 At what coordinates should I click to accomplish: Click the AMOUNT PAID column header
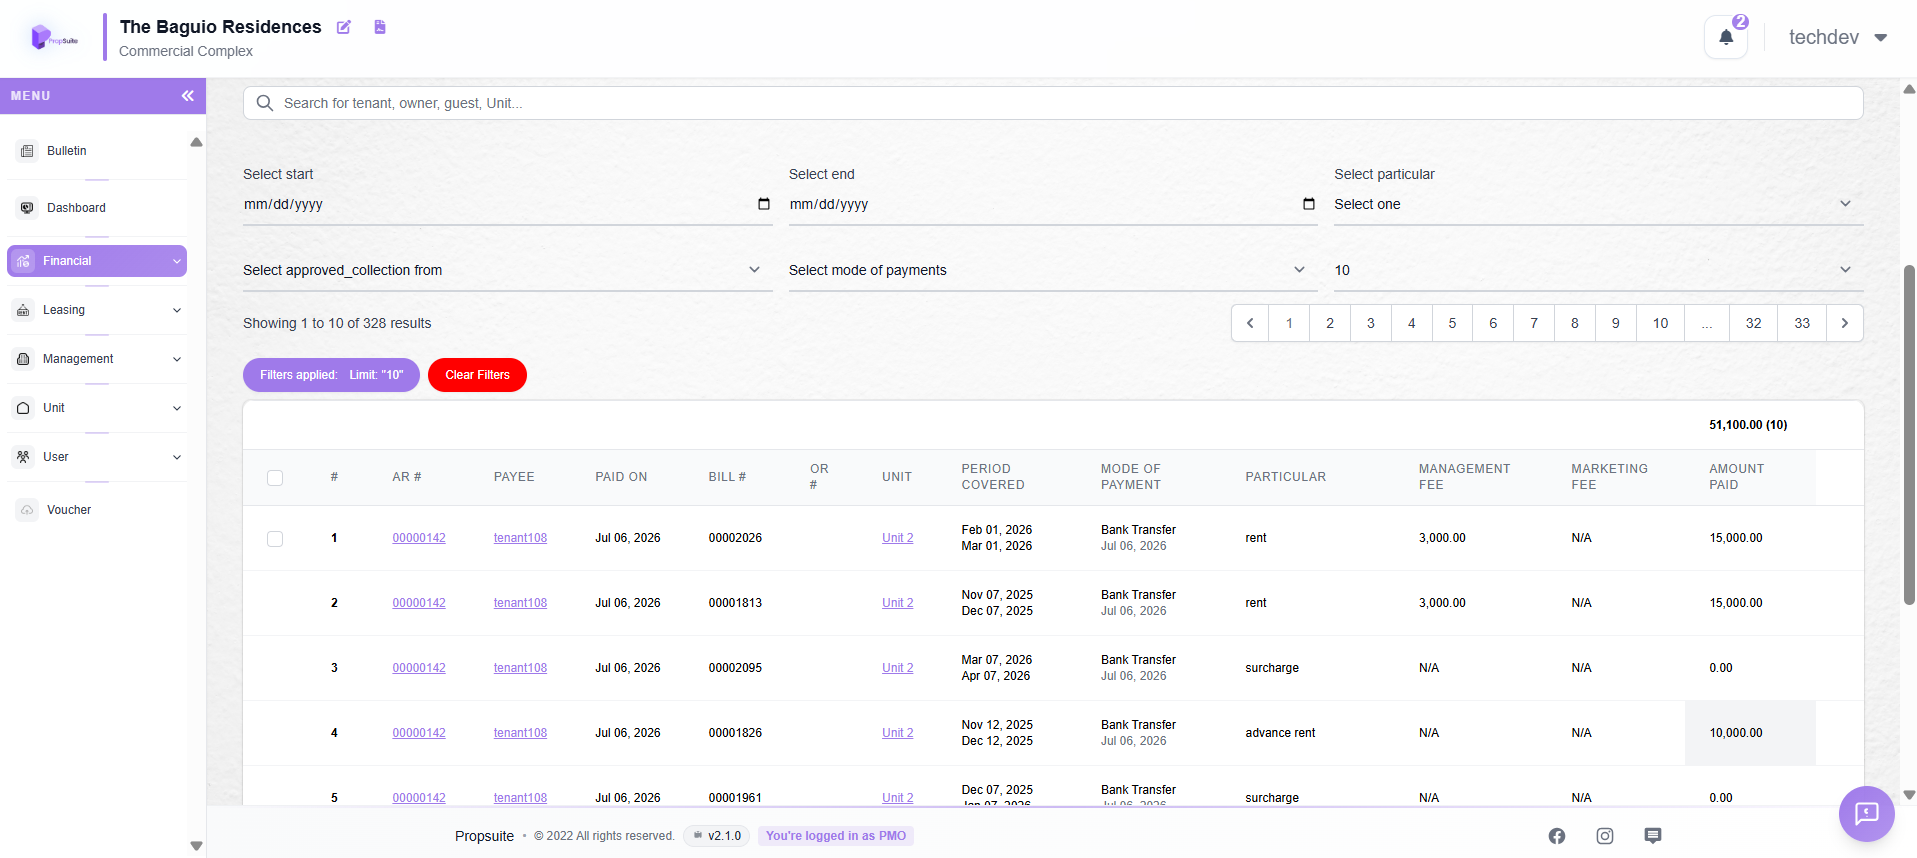pos(1736,477)
